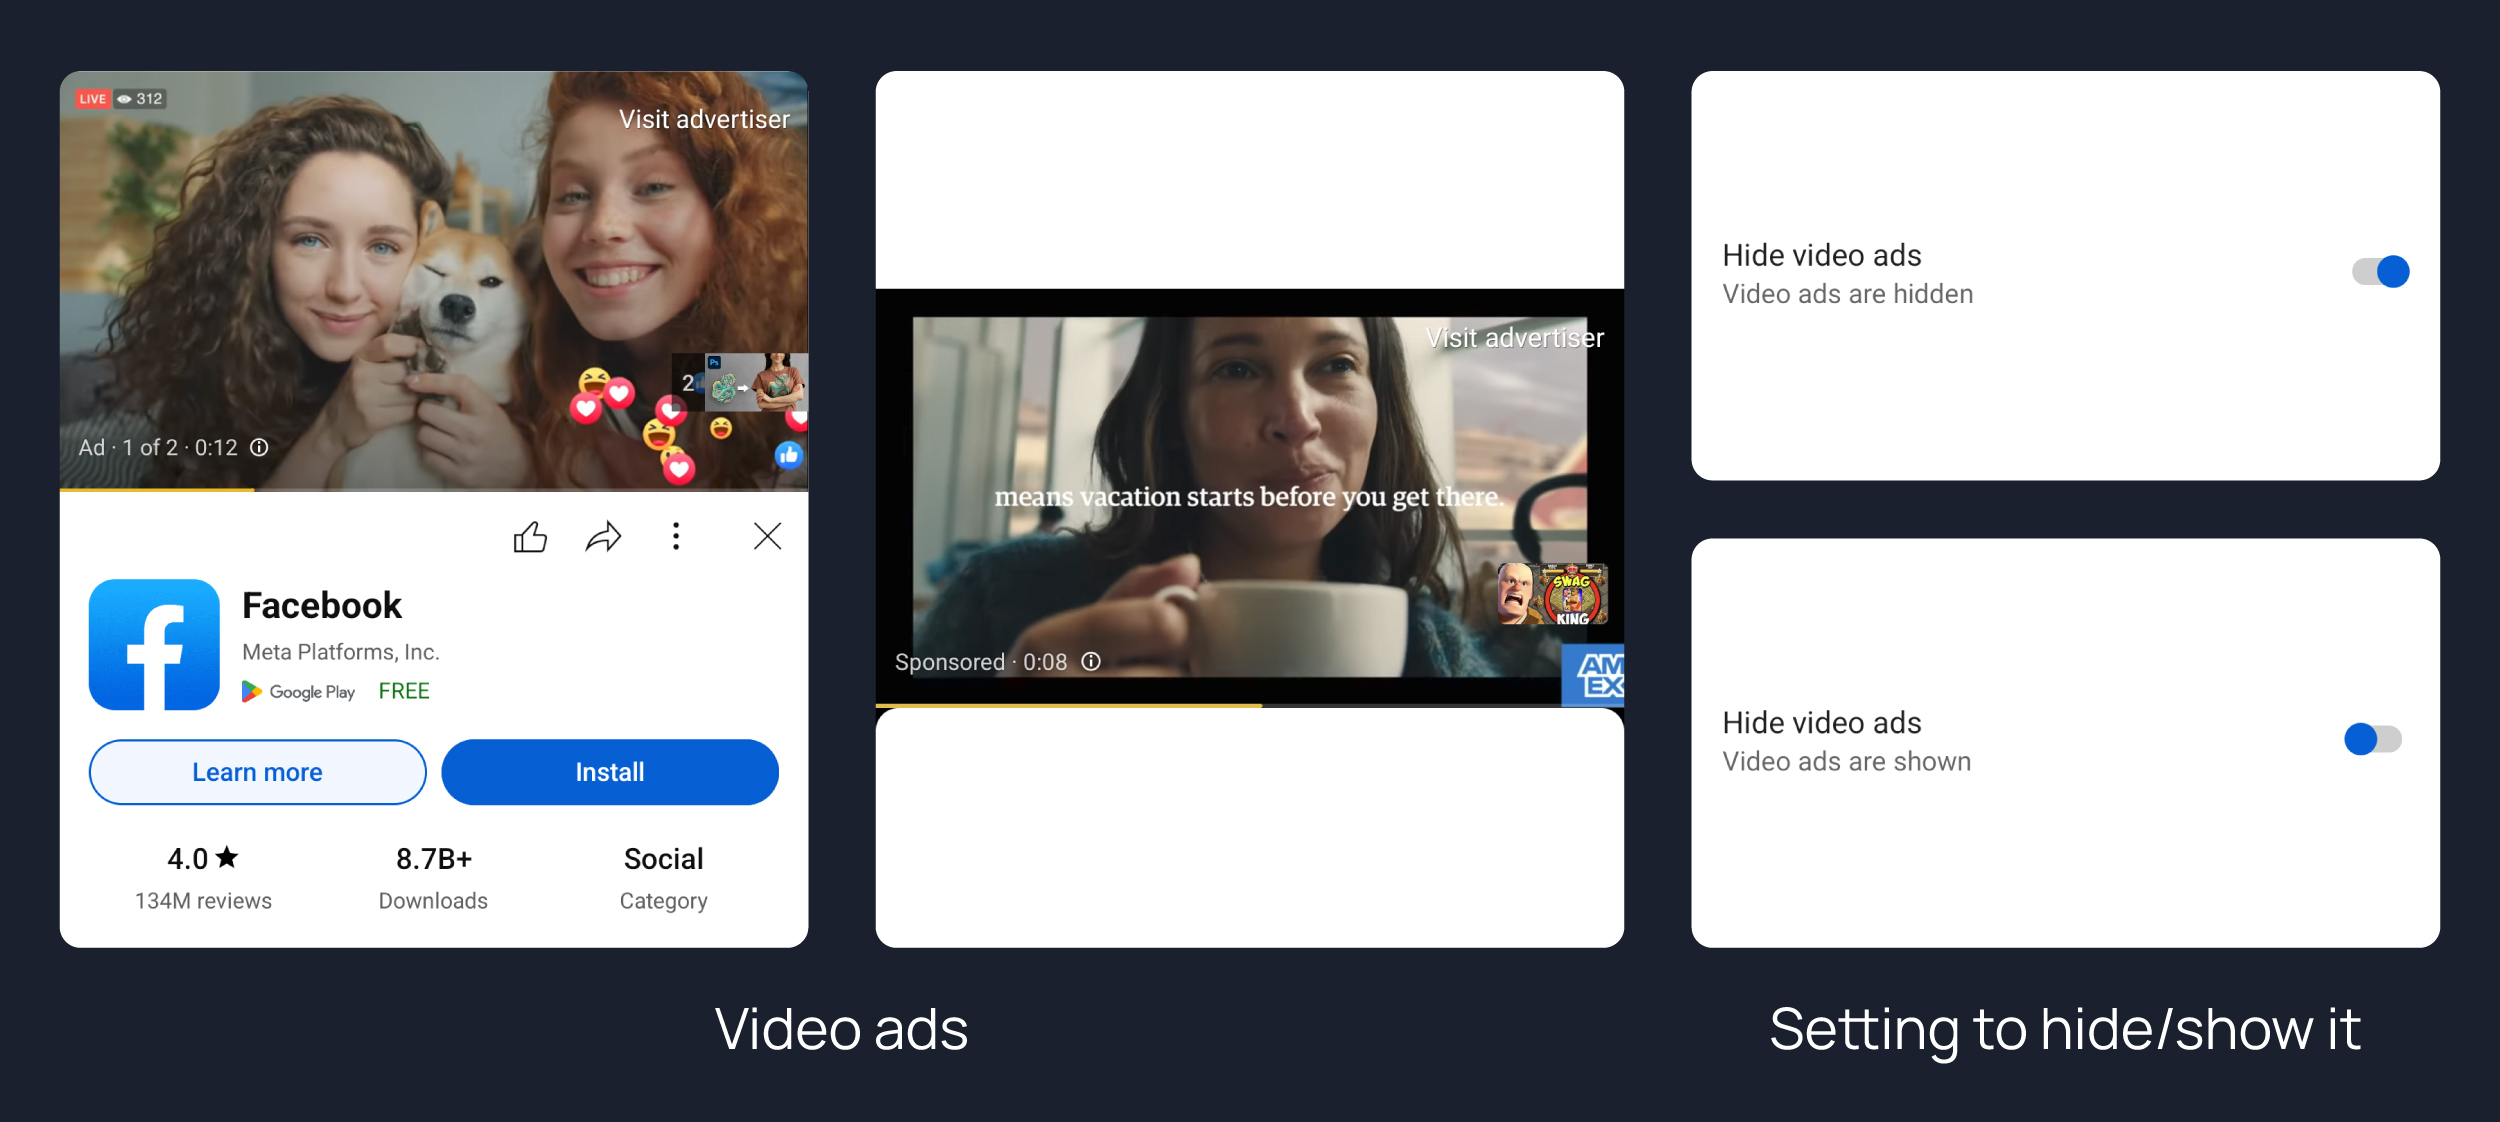Enable the Hide video ads toggle showing ads
The width and height of the screenshot is (2500, 1122).
click(x=2372, y=739)
